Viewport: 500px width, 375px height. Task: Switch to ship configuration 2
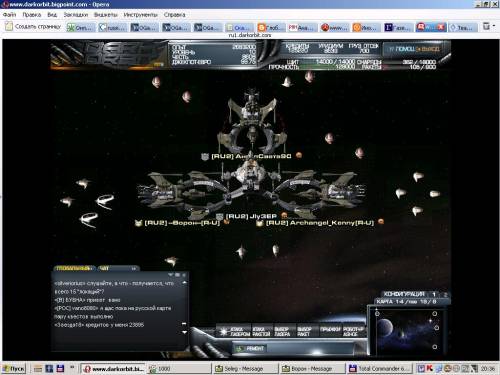point(445,294)
